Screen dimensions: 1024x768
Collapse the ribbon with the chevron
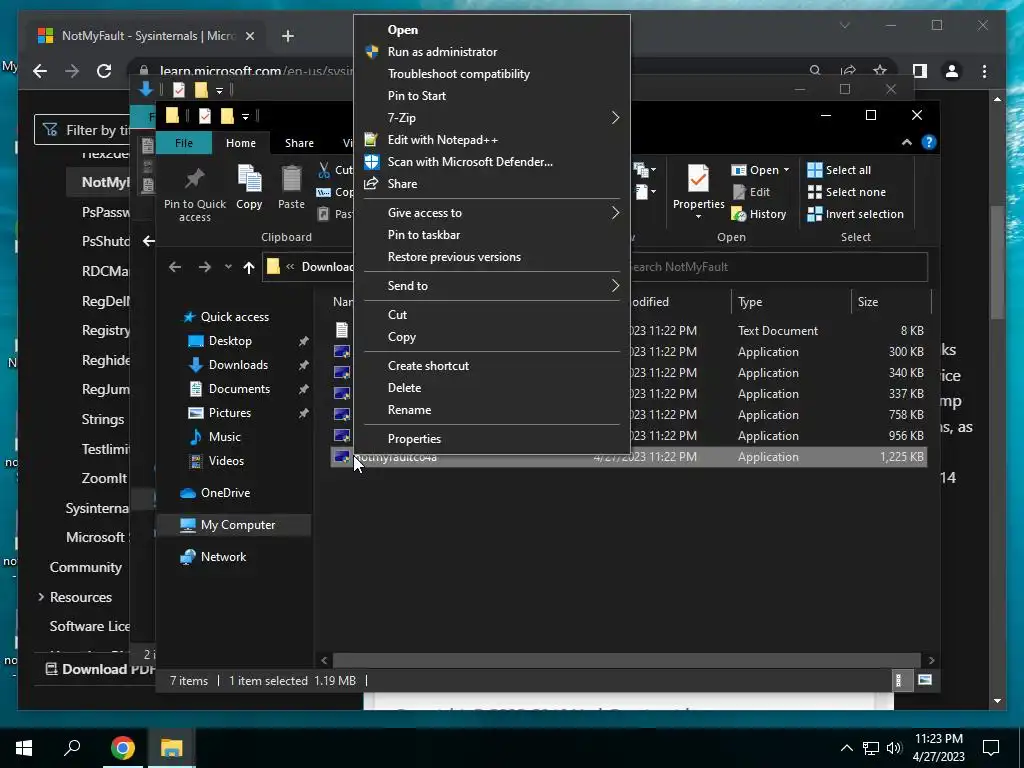[906, 142]
